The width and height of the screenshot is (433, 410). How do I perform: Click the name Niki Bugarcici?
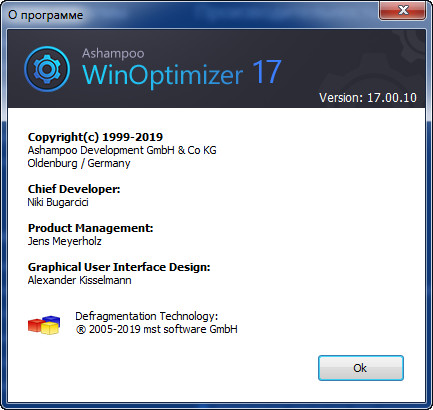tap(58, 202)
